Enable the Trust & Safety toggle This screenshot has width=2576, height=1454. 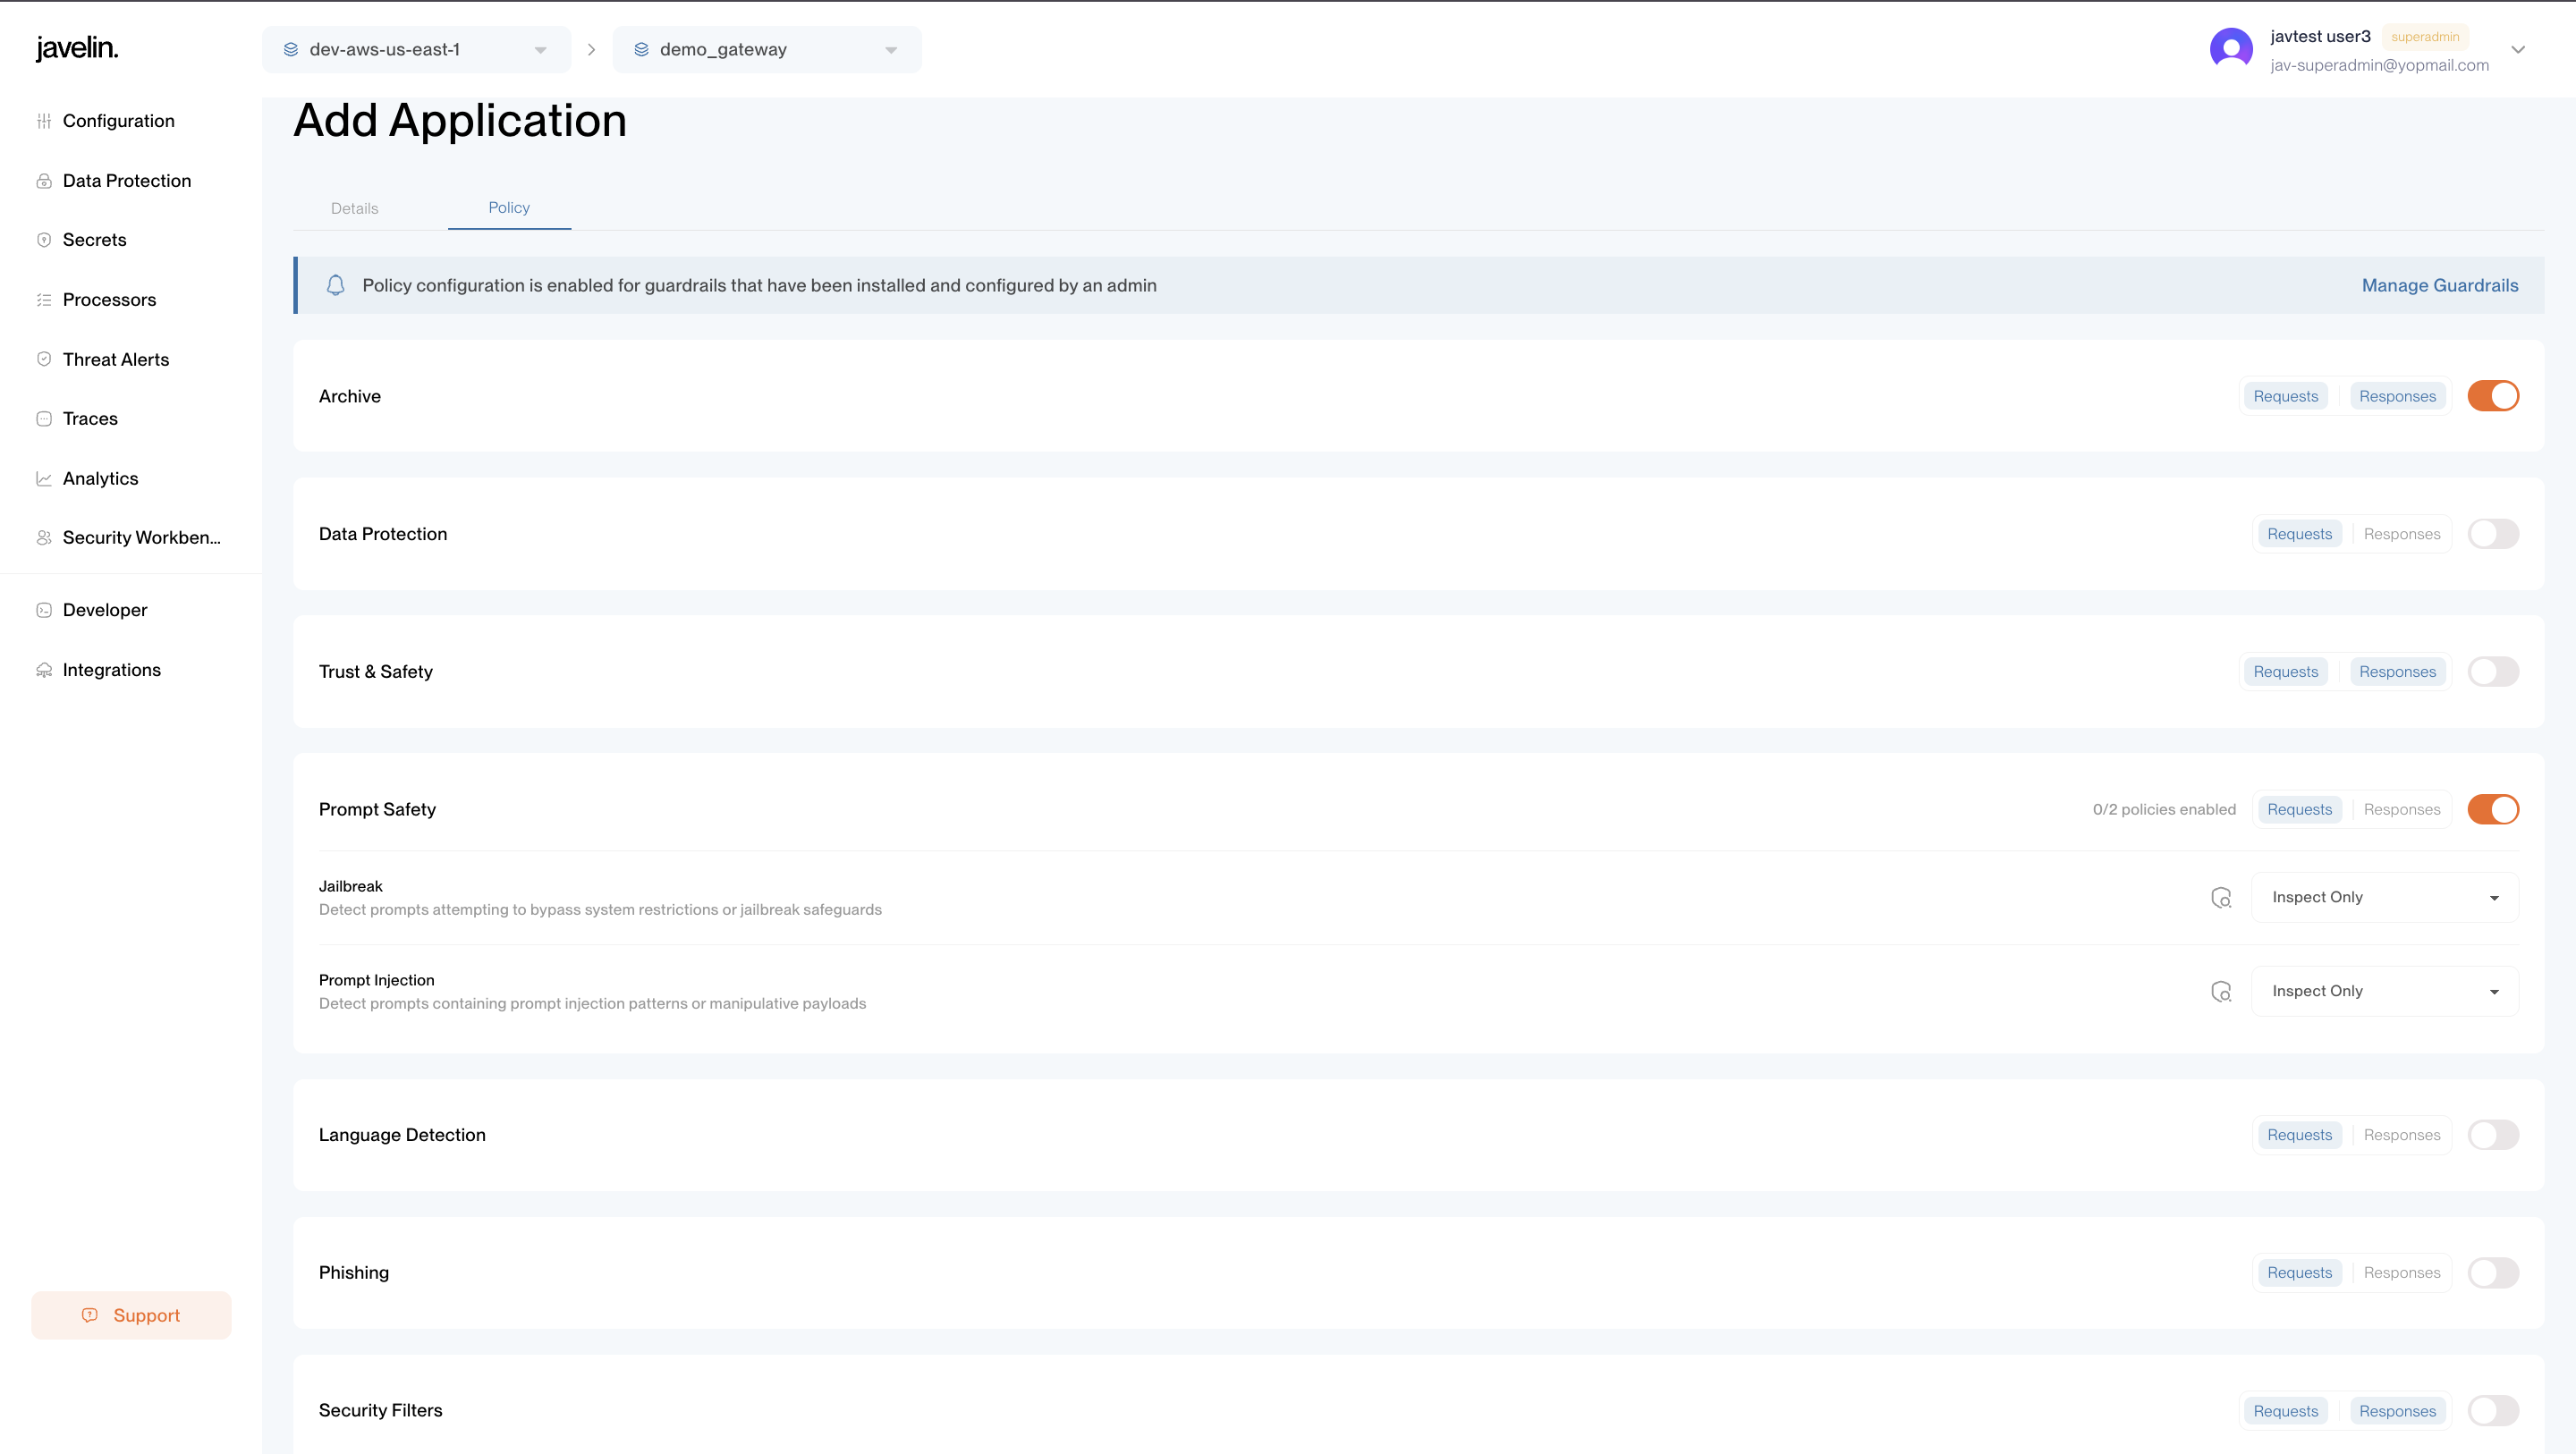click(2493, 672)
